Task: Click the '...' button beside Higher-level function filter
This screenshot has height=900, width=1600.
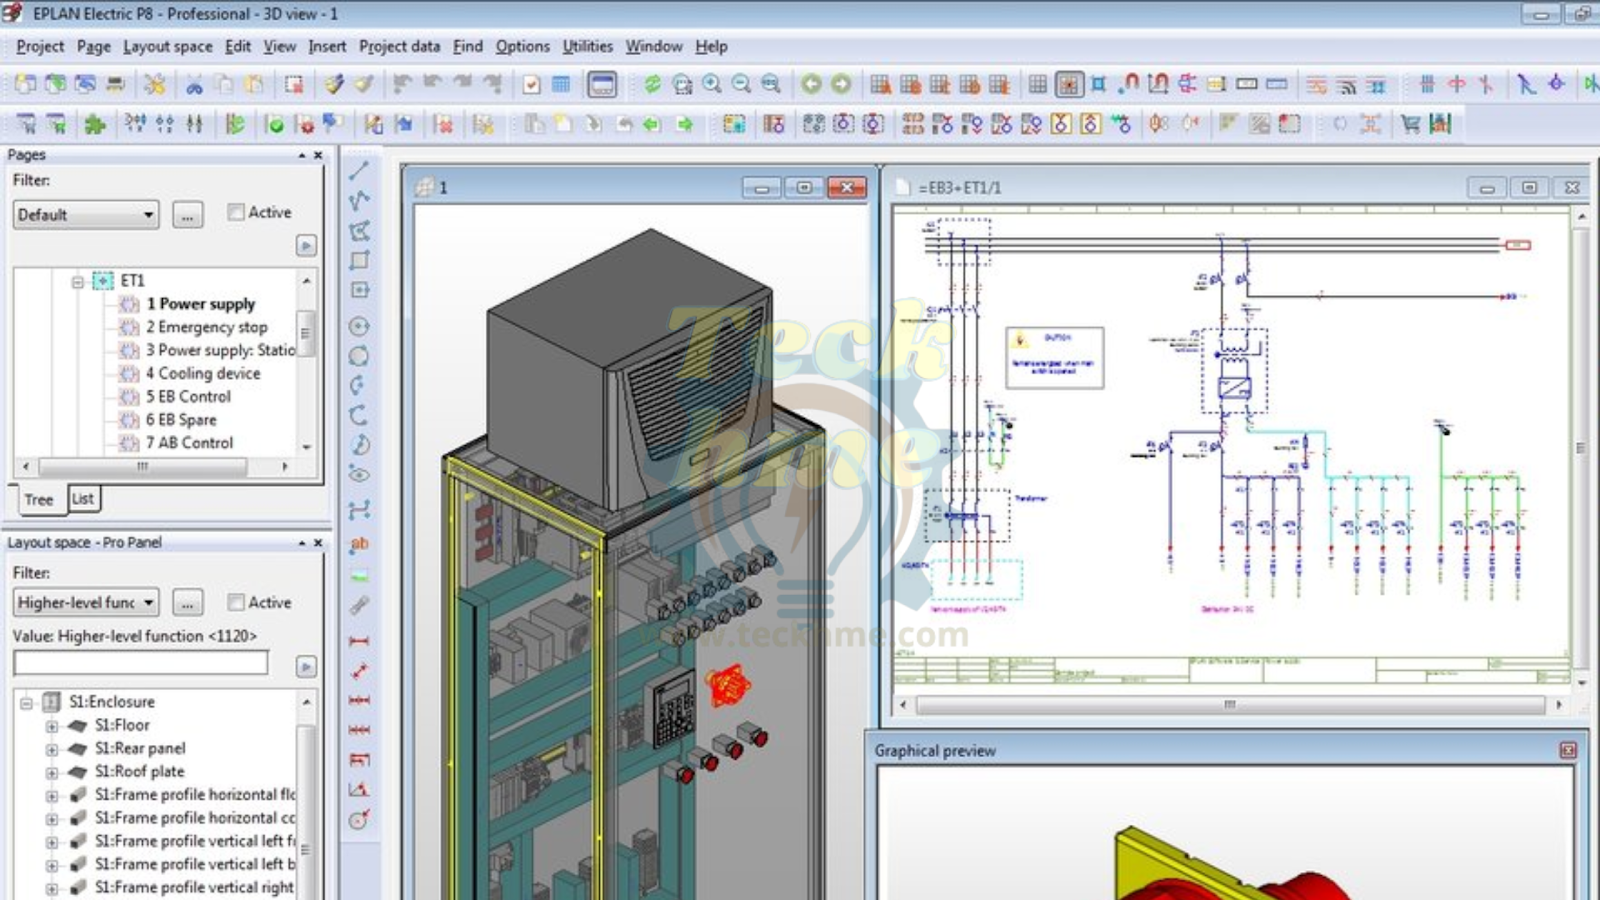Action: point(188,602)
